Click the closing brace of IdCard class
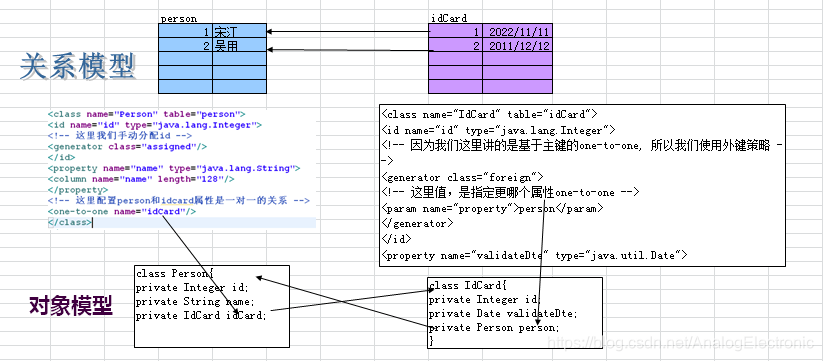Viewport: 823px width, 361px height. (x=431, y=341)
